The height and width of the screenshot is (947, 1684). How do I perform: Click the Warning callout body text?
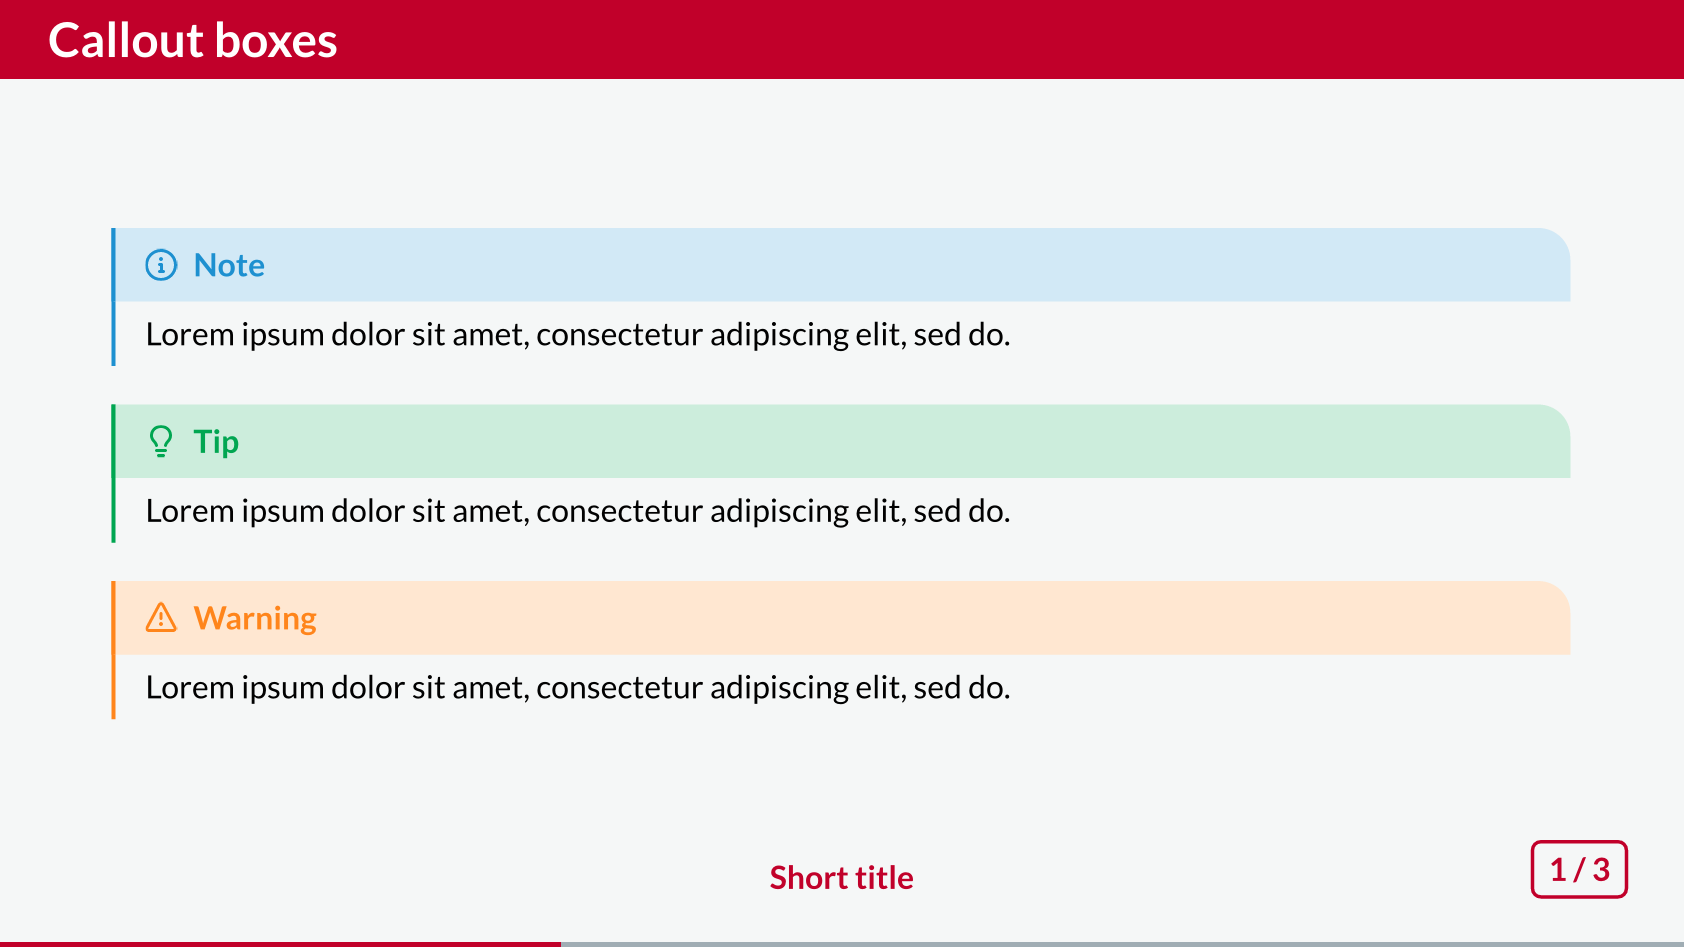click(578, 688)
